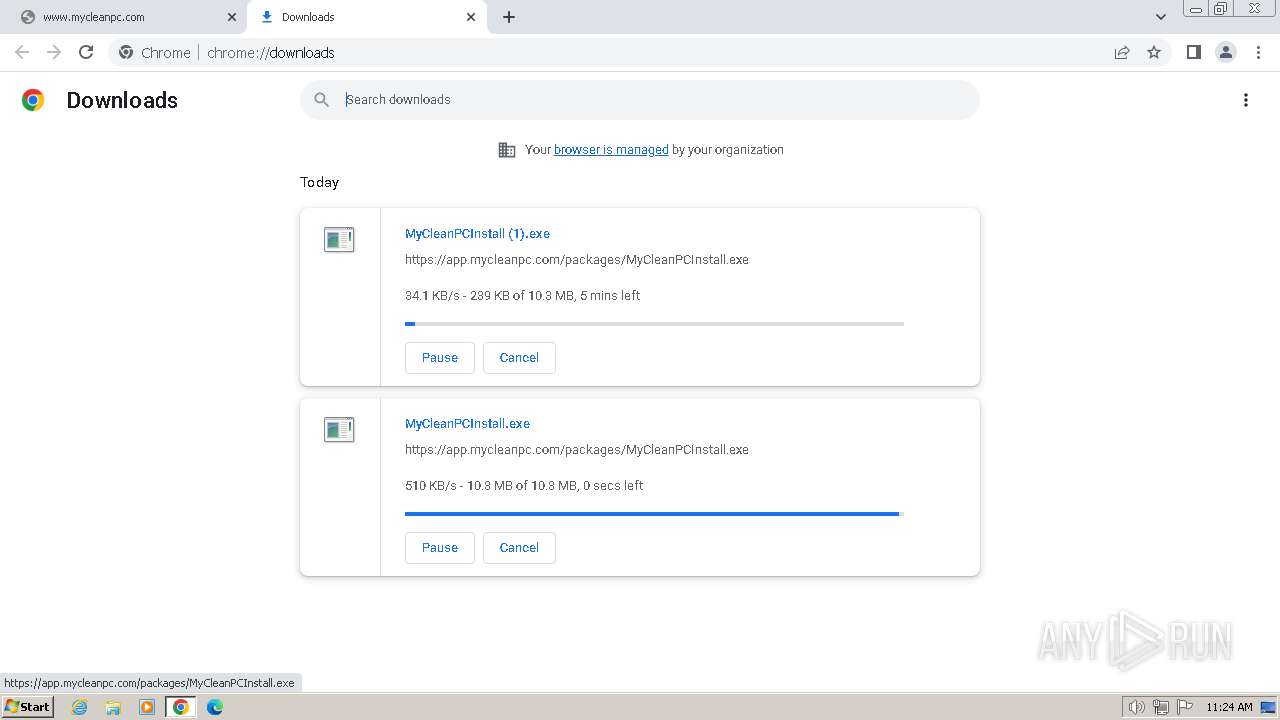Screen dimensions: 1280x720
Task: Click the Chrome logo beside Downloads title
Action: point(33,100)
